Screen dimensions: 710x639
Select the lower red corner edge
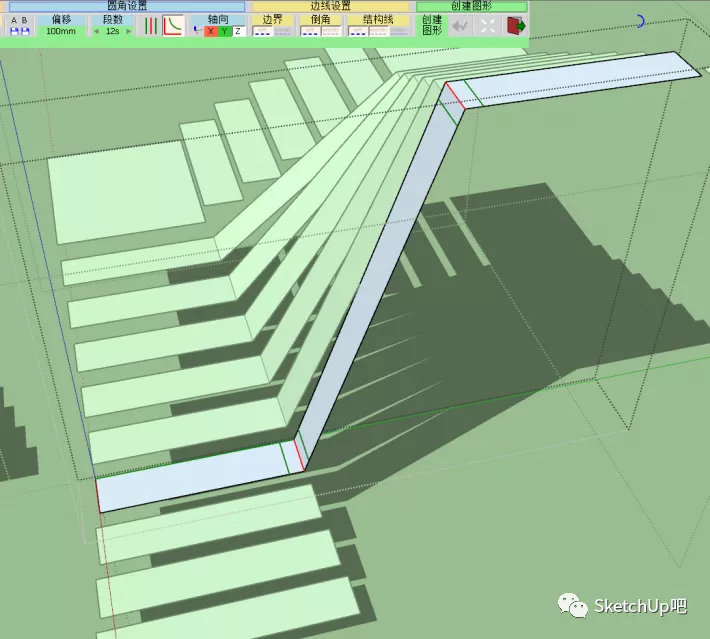299,455
